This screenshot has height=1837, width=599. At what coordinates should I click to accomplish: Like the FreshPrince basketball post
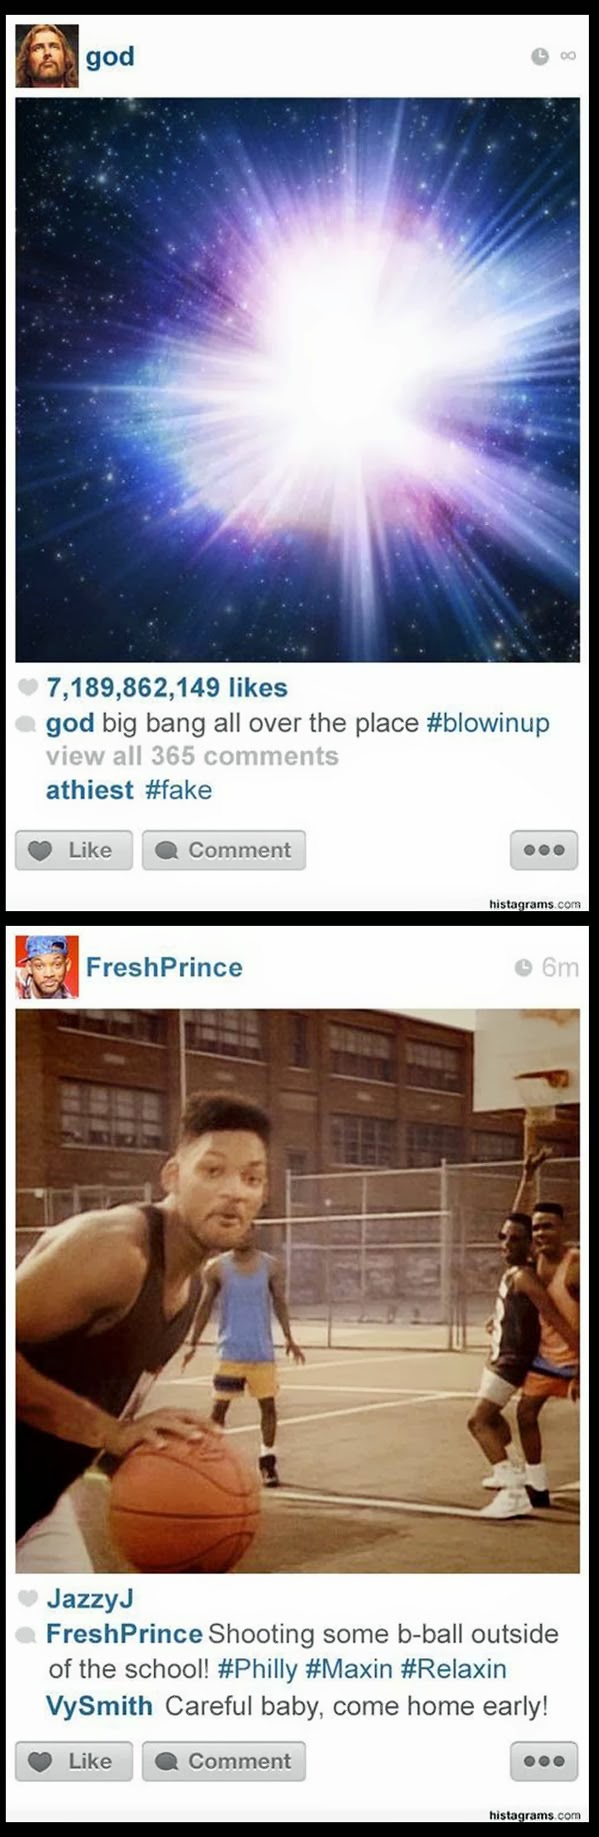pyautogui.click(x=74, y=1761)
